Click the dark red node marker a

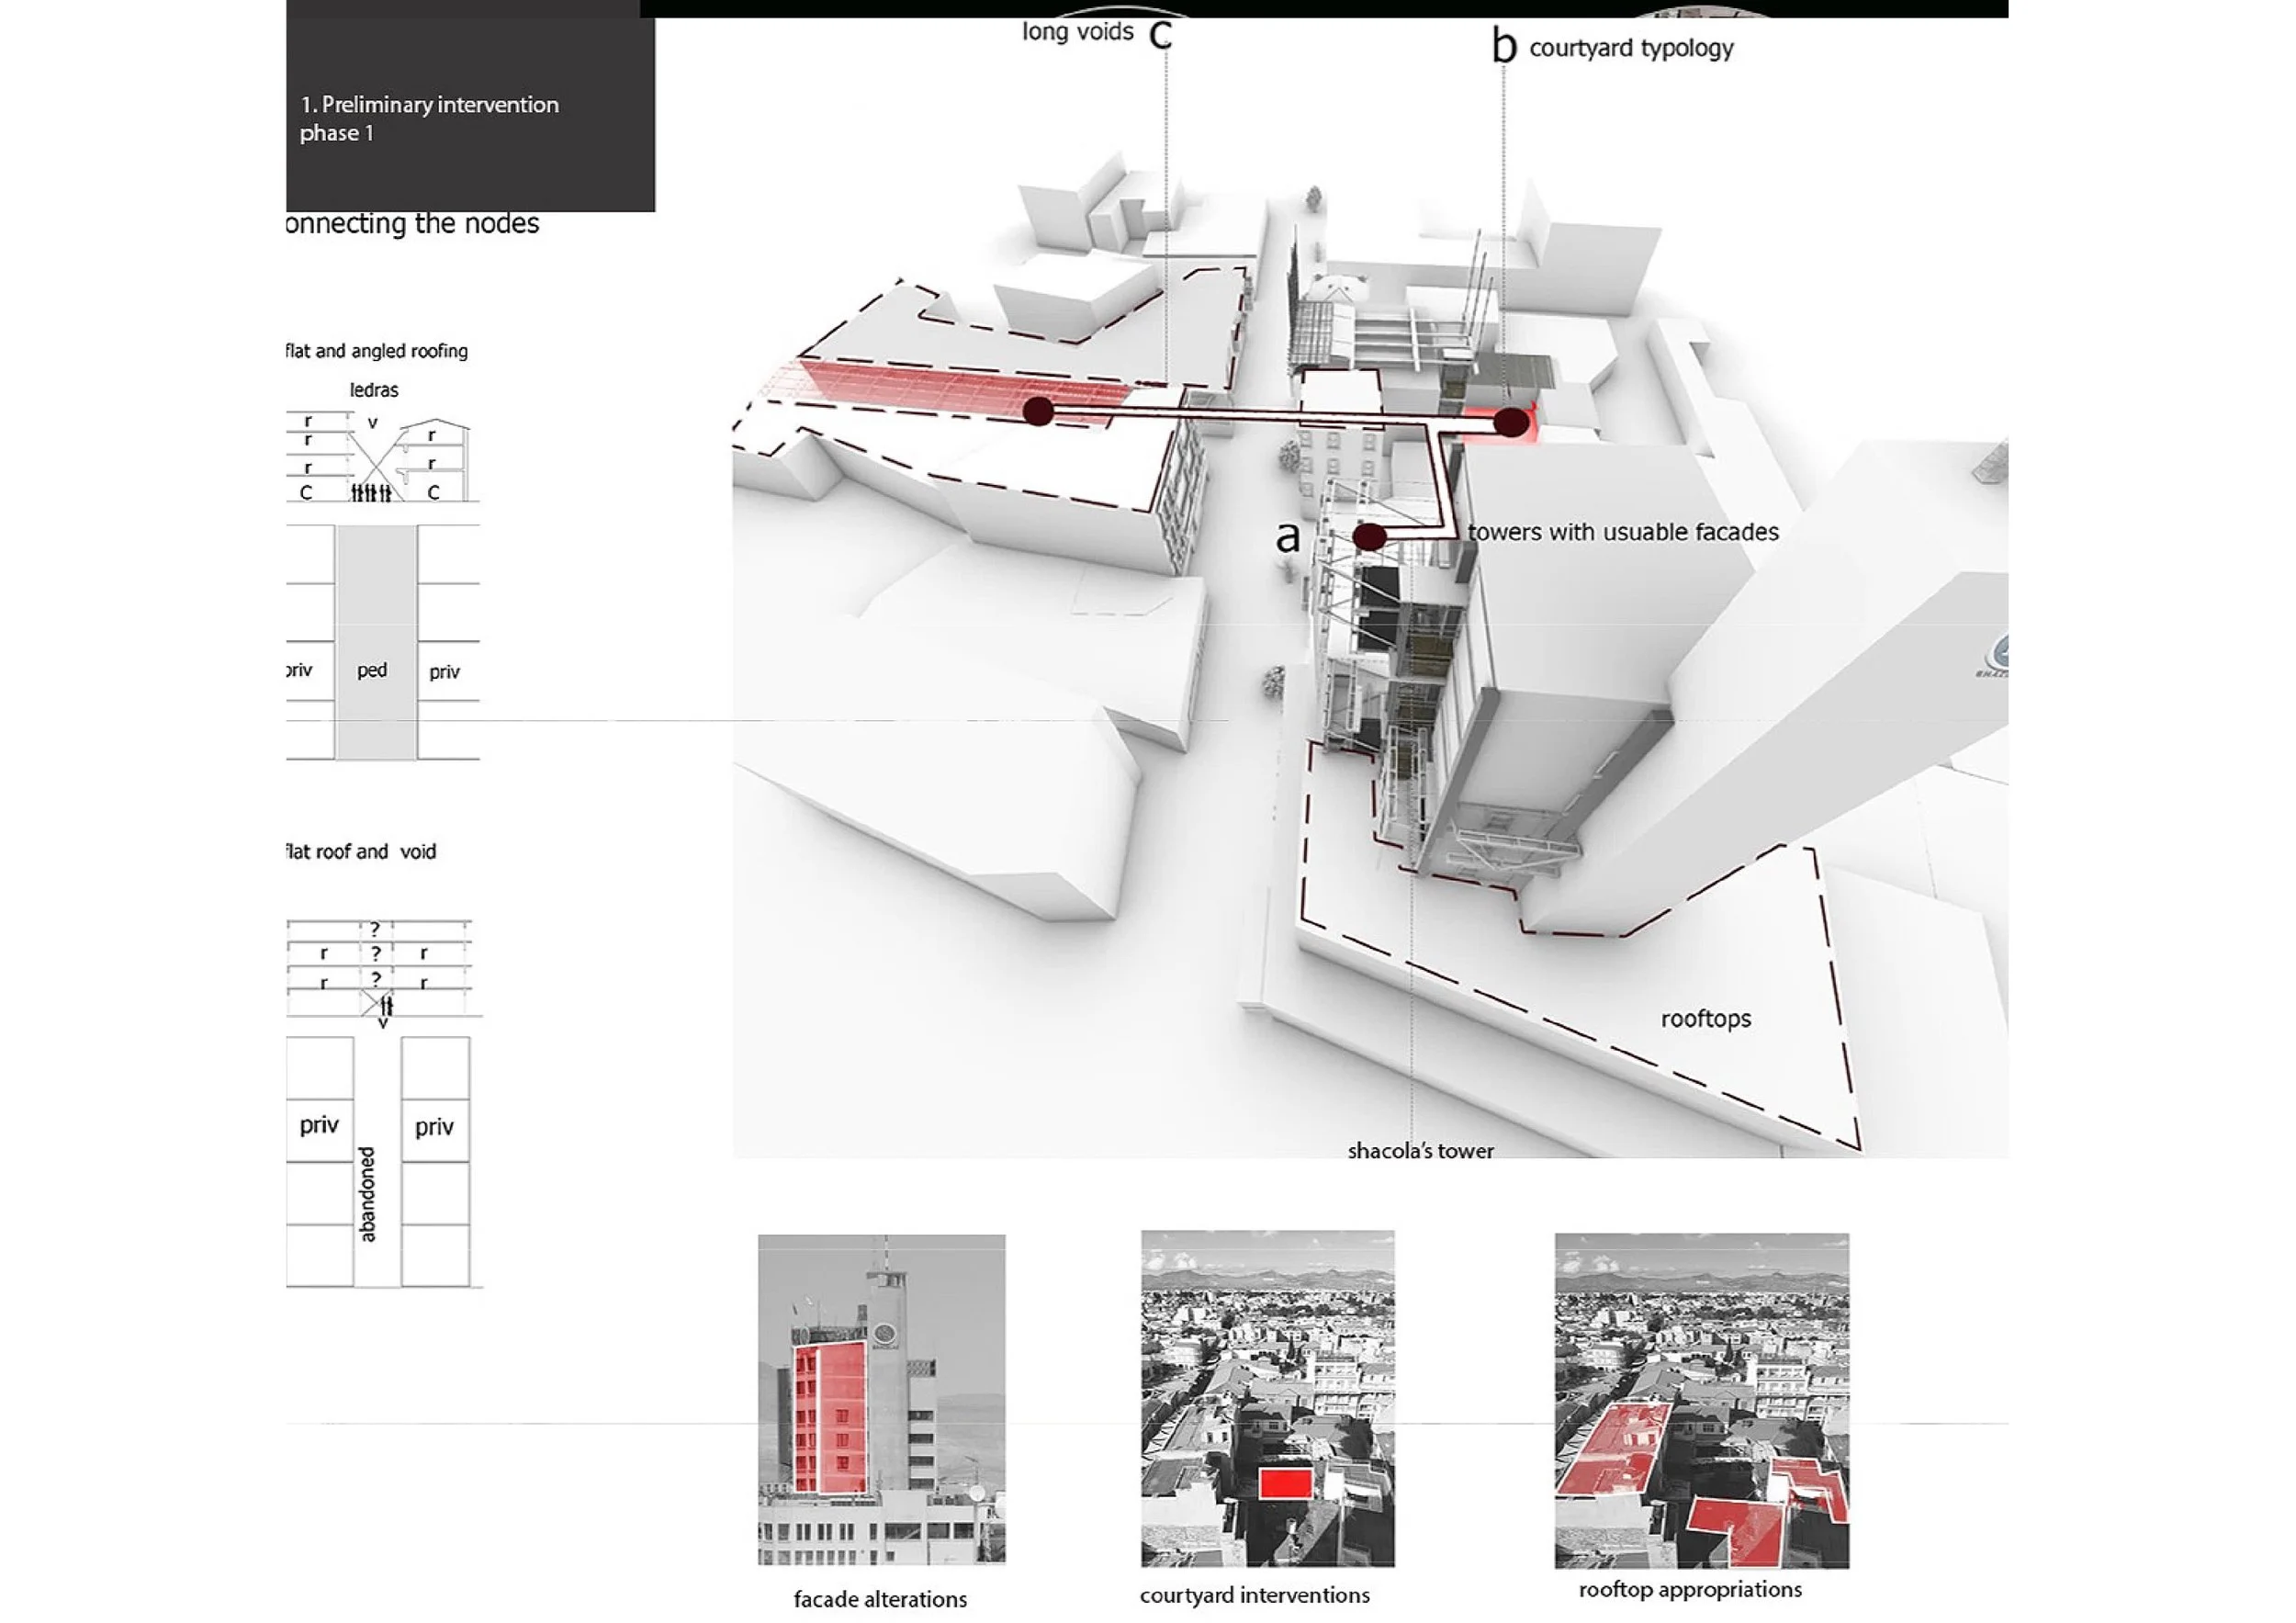pos(1368,537)
